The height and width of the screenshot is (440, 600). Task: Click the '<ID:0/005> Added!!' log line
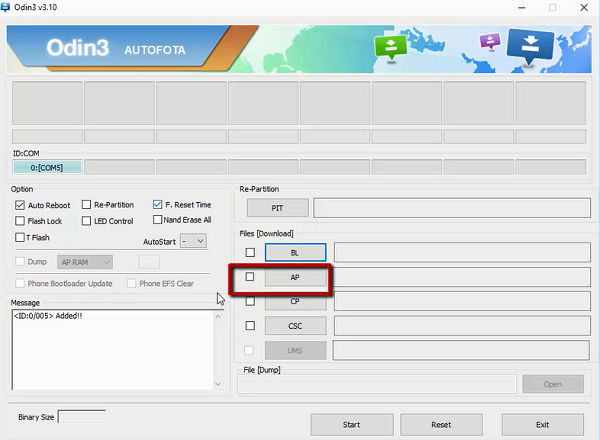pyautogui.click(x=48, y=316)
